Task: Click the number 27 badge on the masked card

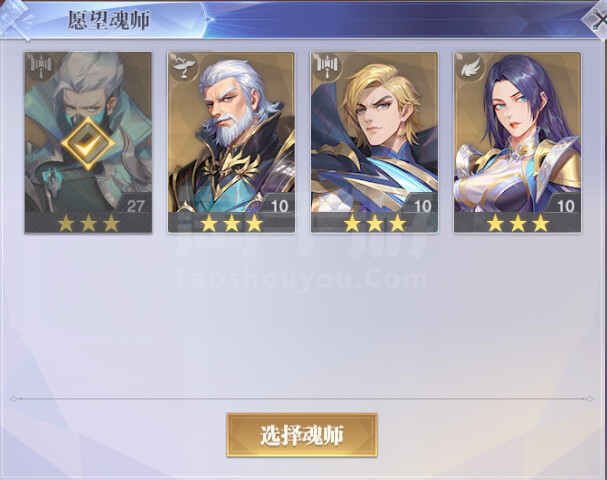Action: pyautogui.click(x=135, y=206)
